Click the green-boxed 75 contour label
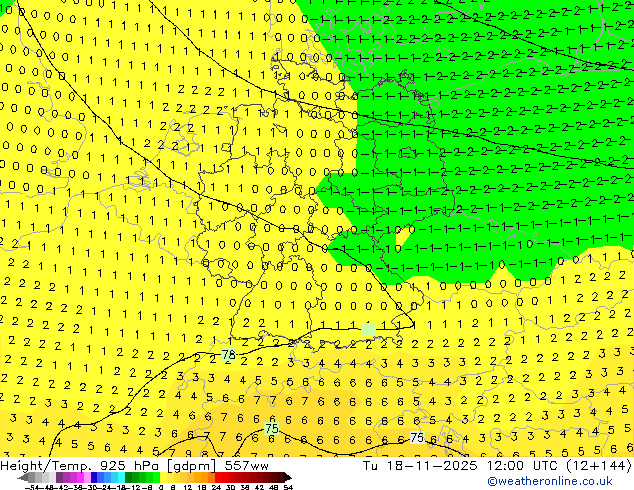Viewport: 634px width, 490px height. [x=271, y=429]
